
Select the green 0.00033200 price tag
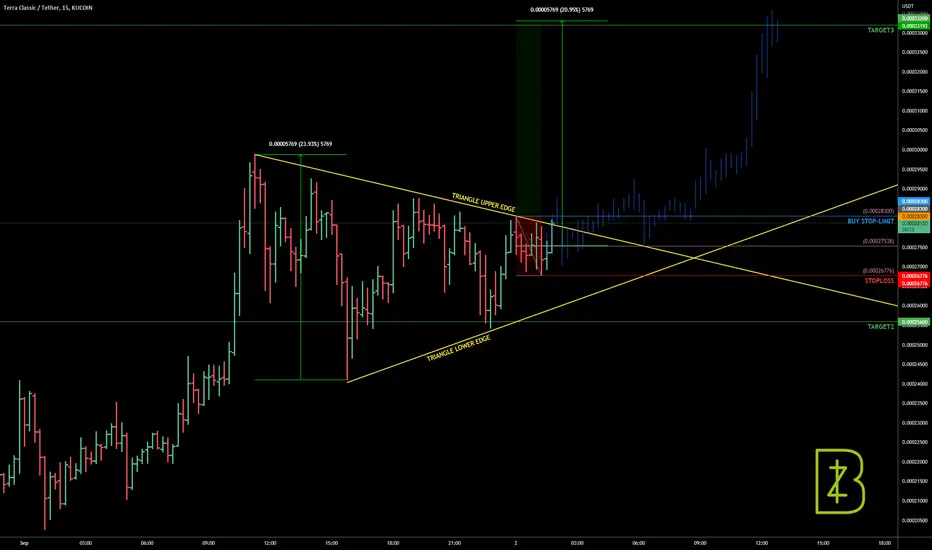[914, 18]
